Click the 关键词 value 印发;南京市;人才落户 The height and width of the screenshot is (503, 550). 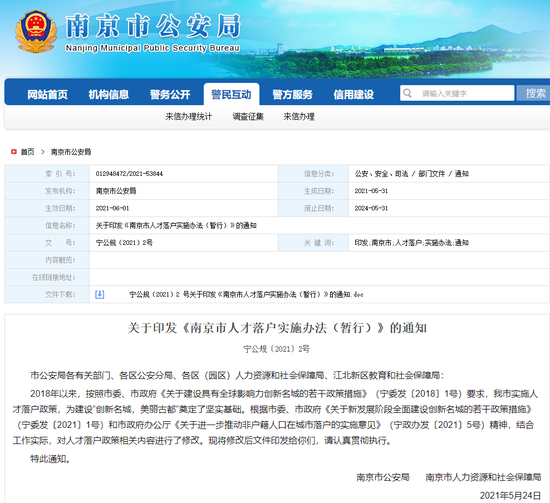click(x=411, y=243)
